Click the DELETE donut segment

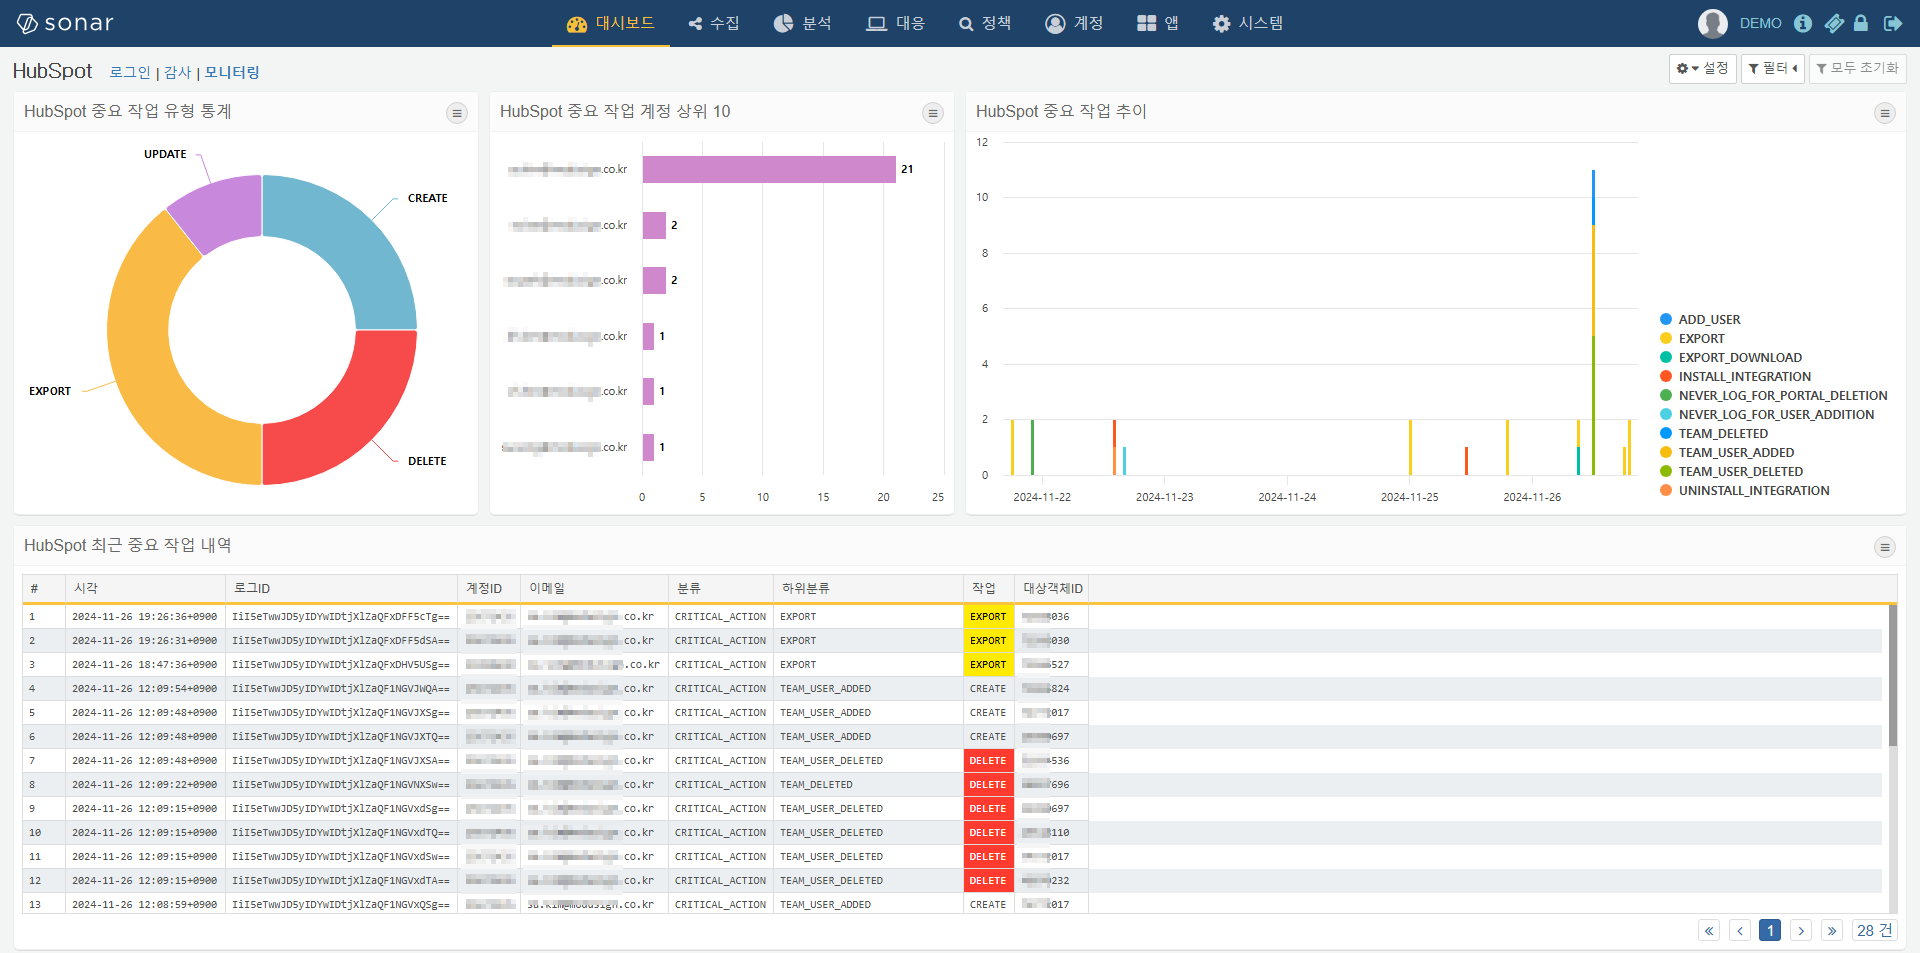pos(352,420)
